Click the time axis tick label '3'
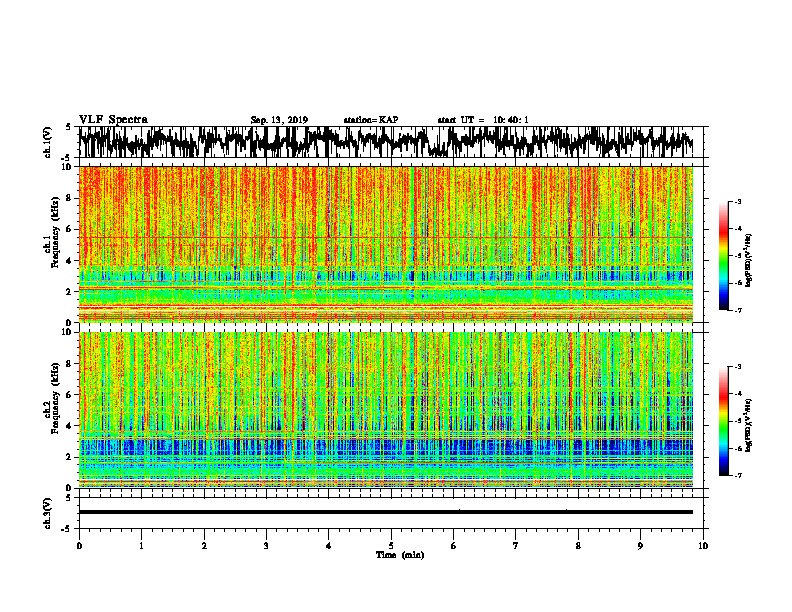The width and height of the screenshot is (792, 612). click(x=266, y=546)
